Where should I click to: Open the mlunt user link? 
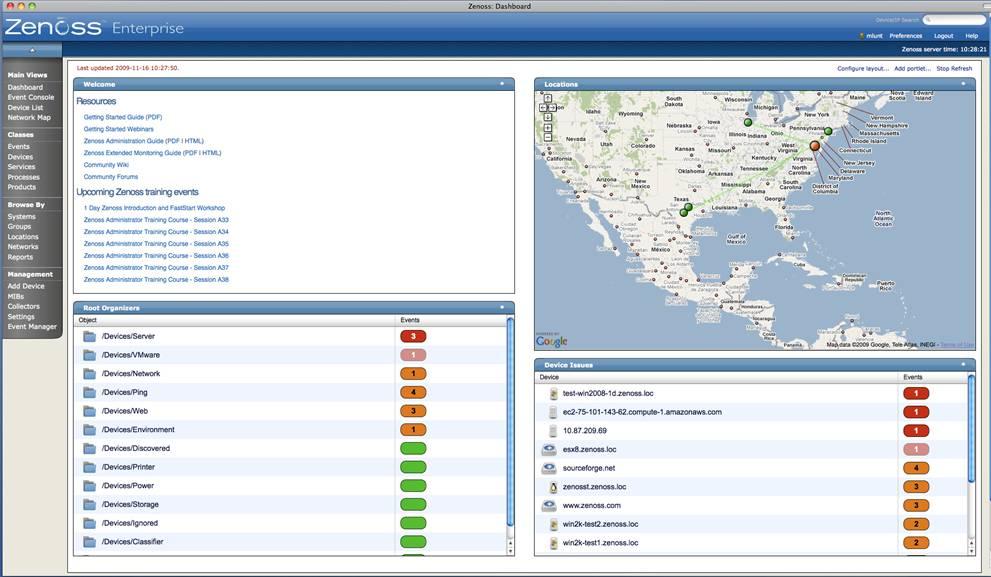tap(874, 36)
